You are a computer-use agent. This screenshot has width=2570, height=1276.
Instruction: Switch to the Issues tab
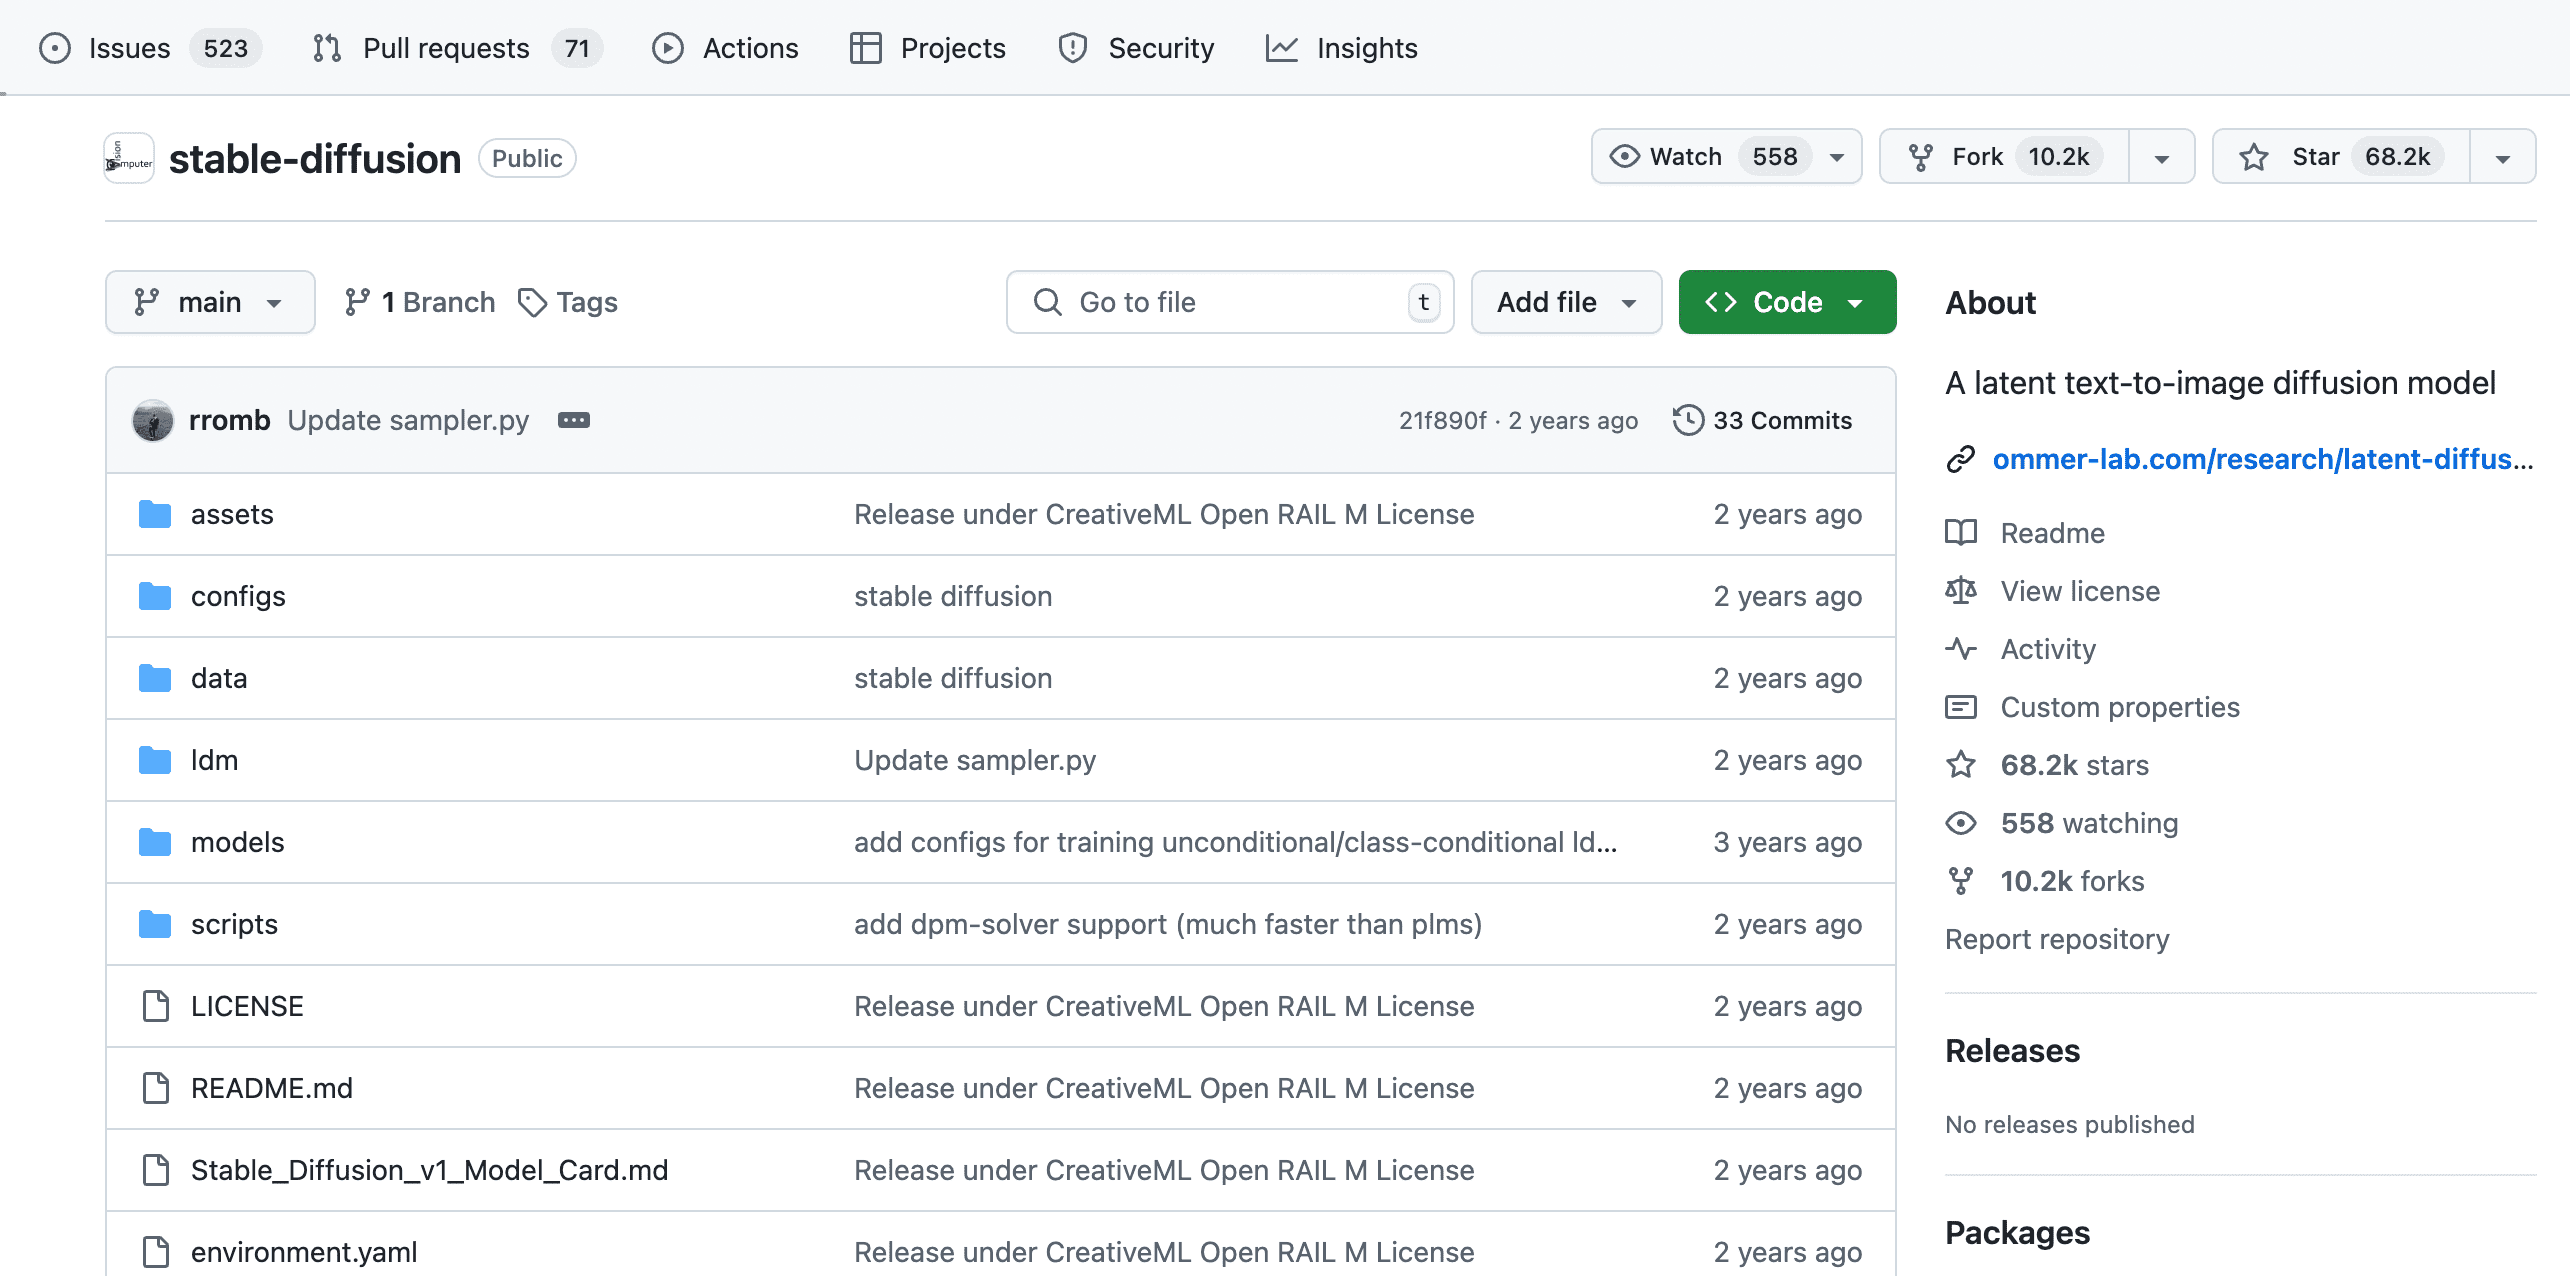(x=129, y=48)
